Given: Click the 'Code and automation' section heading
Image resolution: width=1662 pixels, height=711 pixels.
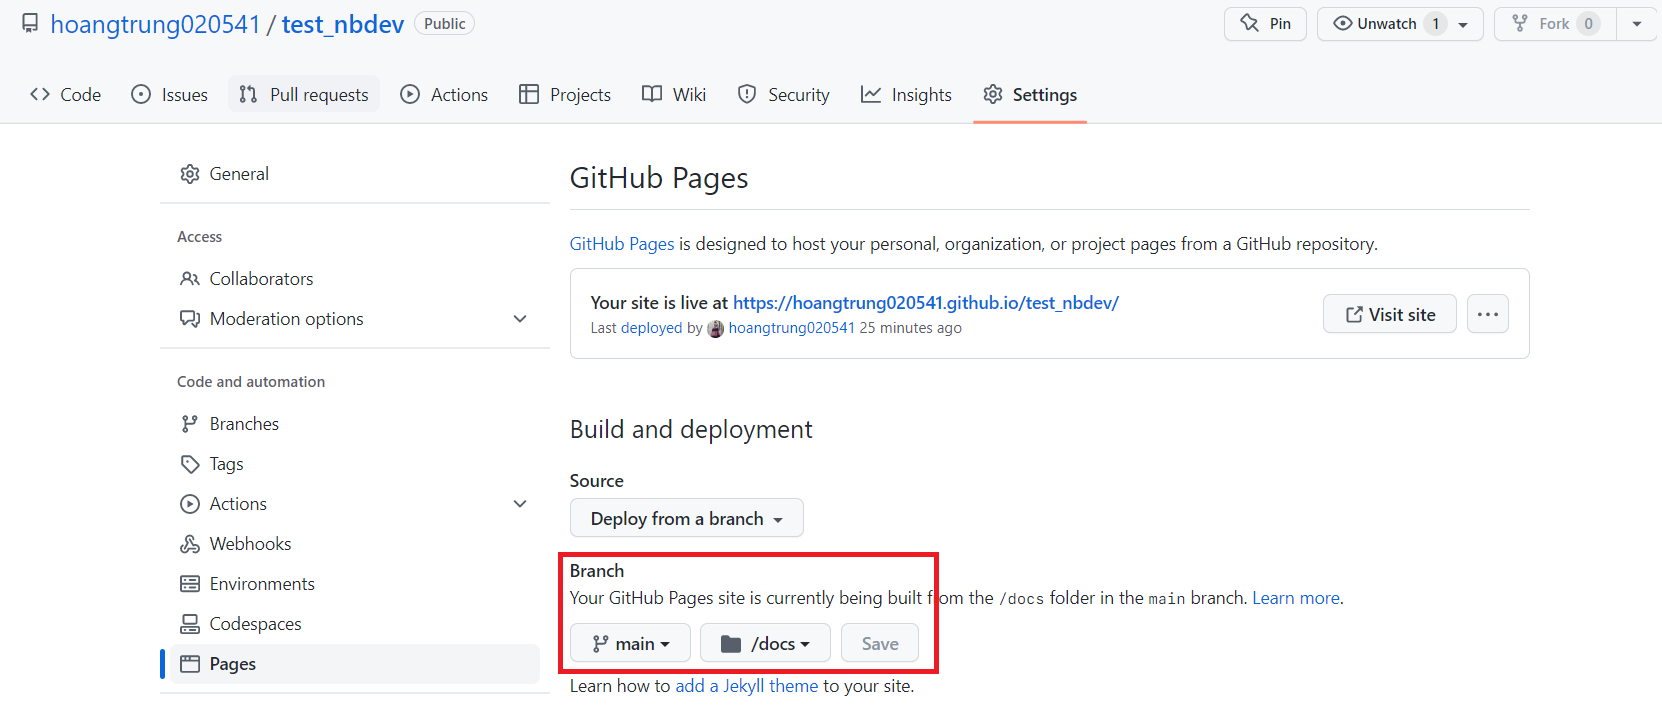Looking at the screenshot, I should (x=251, y=382).
